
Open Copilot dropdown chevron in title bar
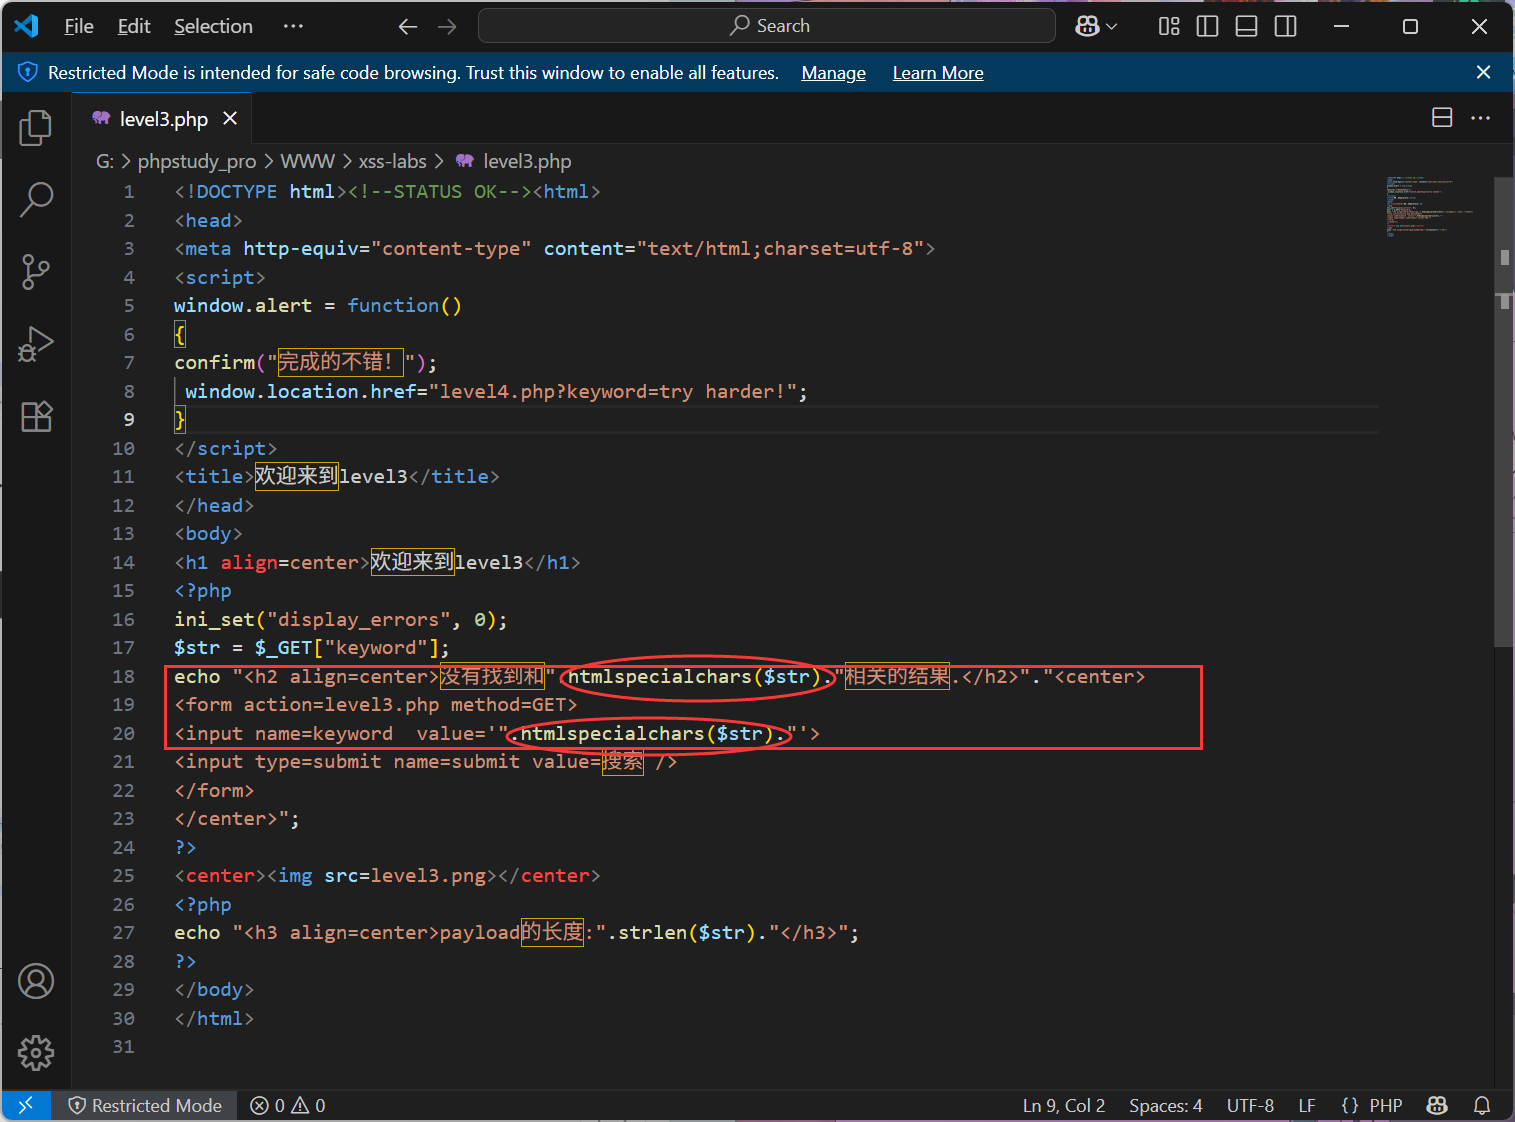[1112, 26]
